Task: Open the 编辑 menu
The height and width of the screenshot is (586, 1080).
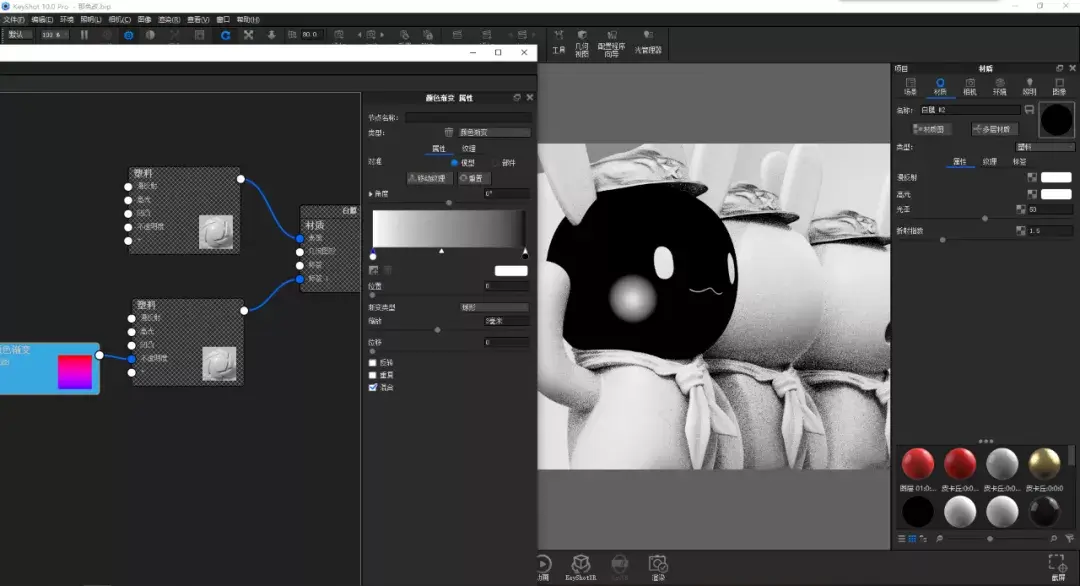Action: 42,20
